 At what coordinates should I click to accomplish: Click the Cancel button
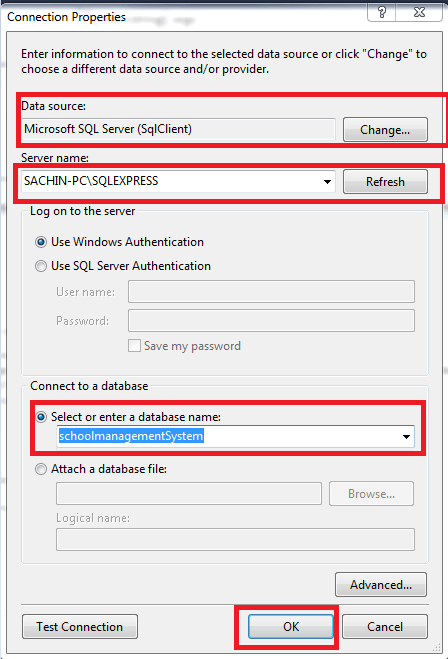tap(385, 627)
